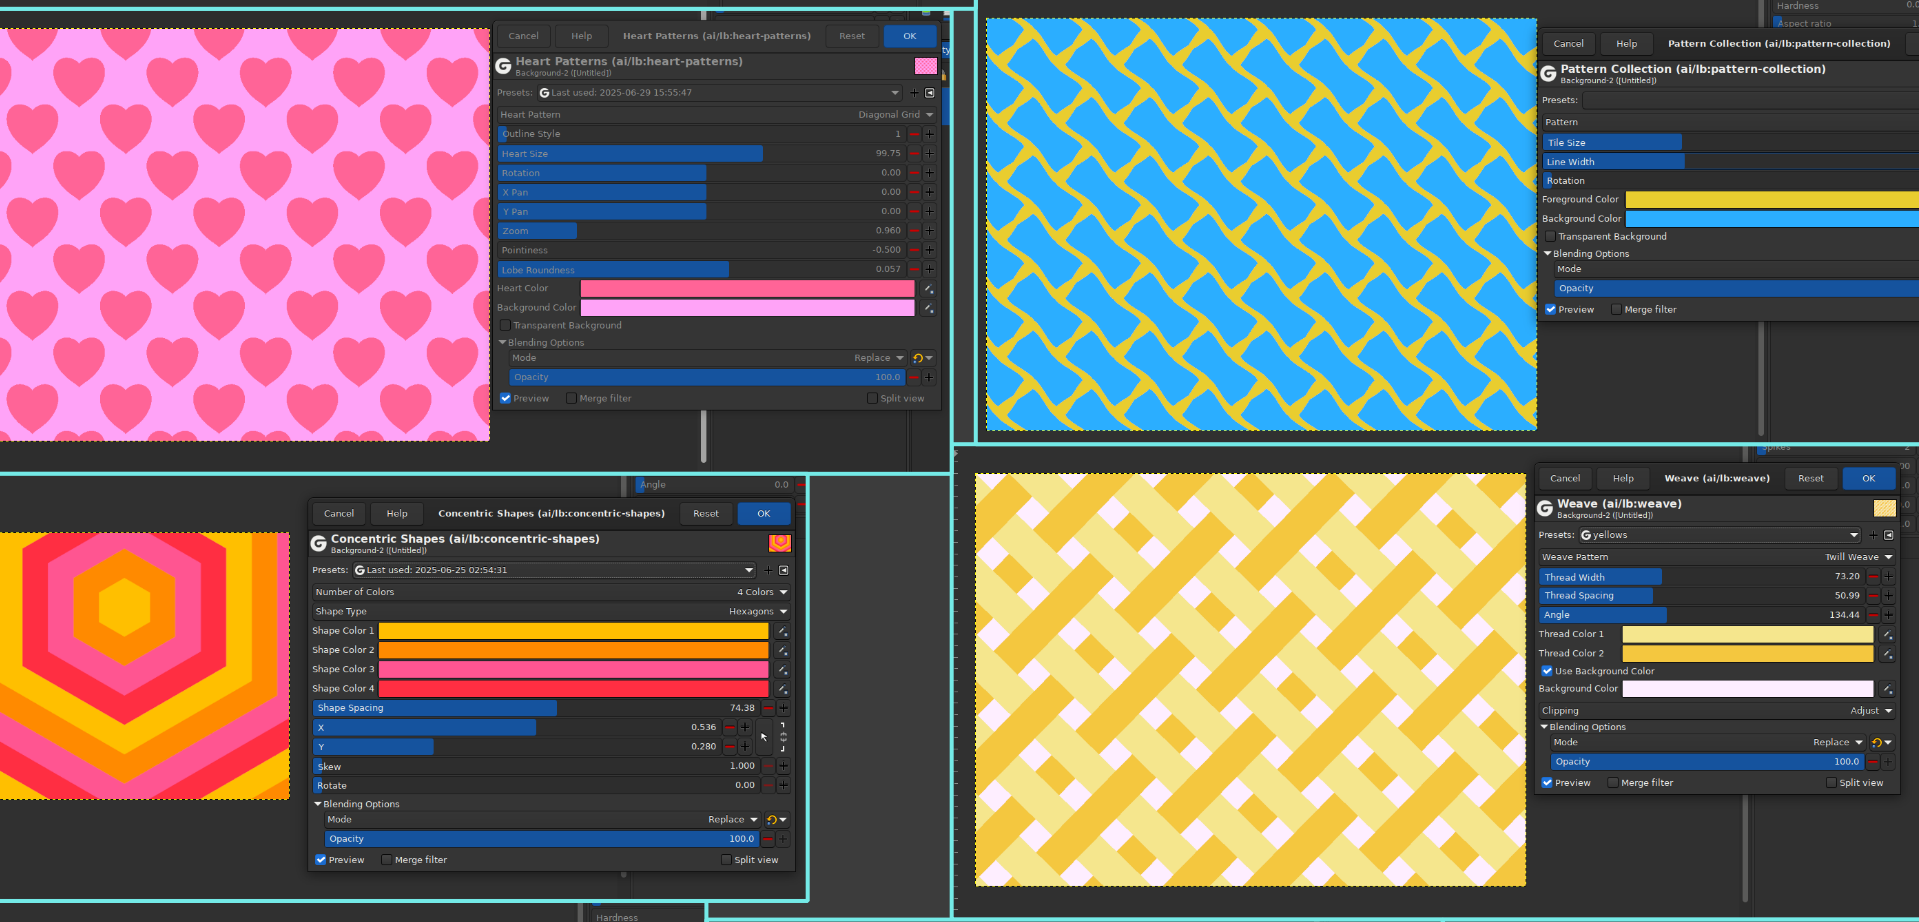Enable Merge filter in Weave dialog

click(1614, 783)
